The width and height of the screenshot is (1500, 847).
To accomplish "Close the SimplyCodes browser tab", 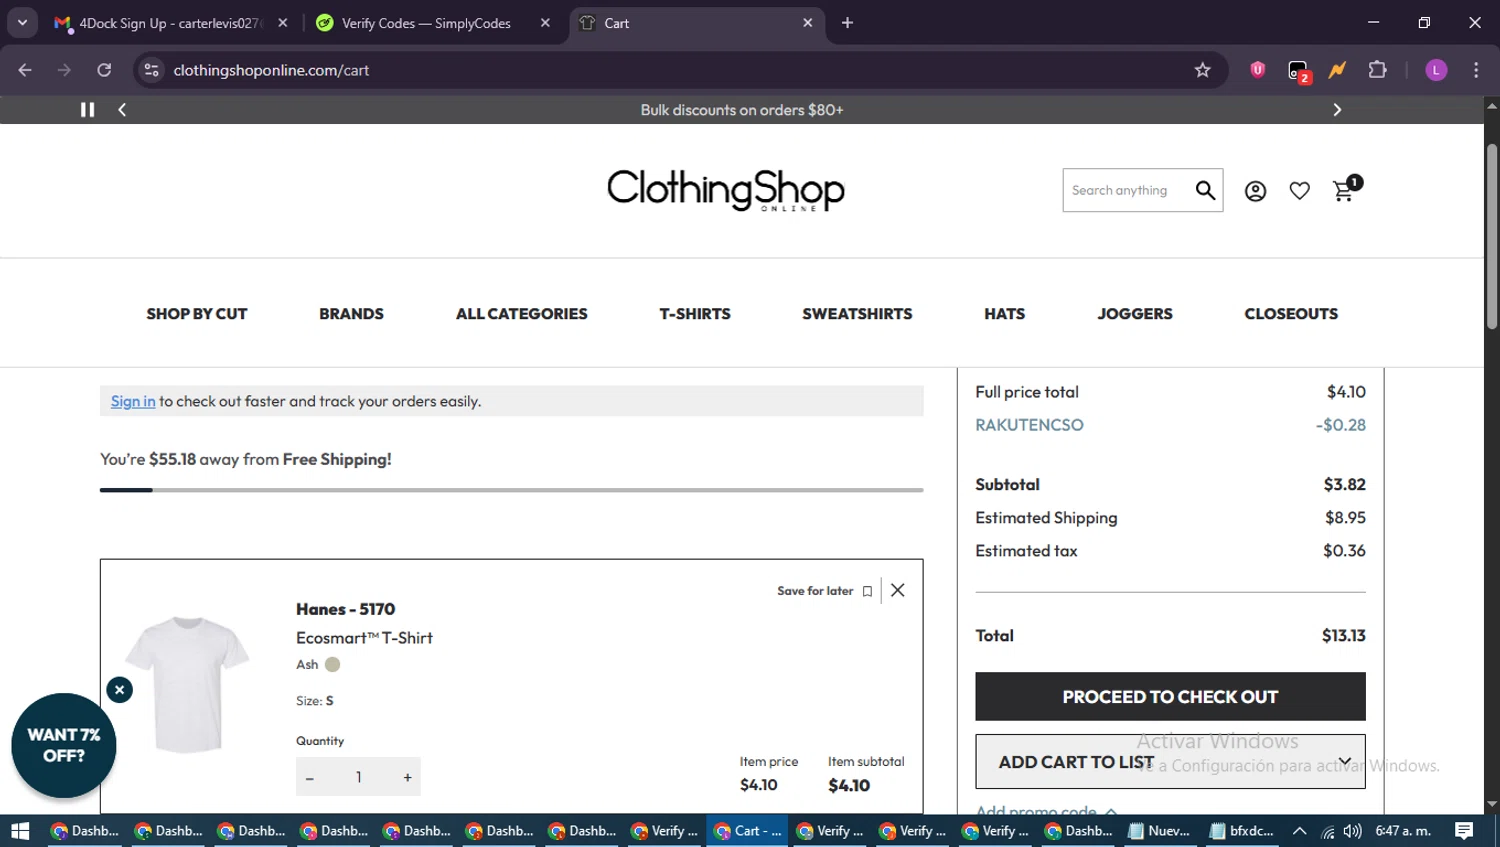I will click(545, 23).
